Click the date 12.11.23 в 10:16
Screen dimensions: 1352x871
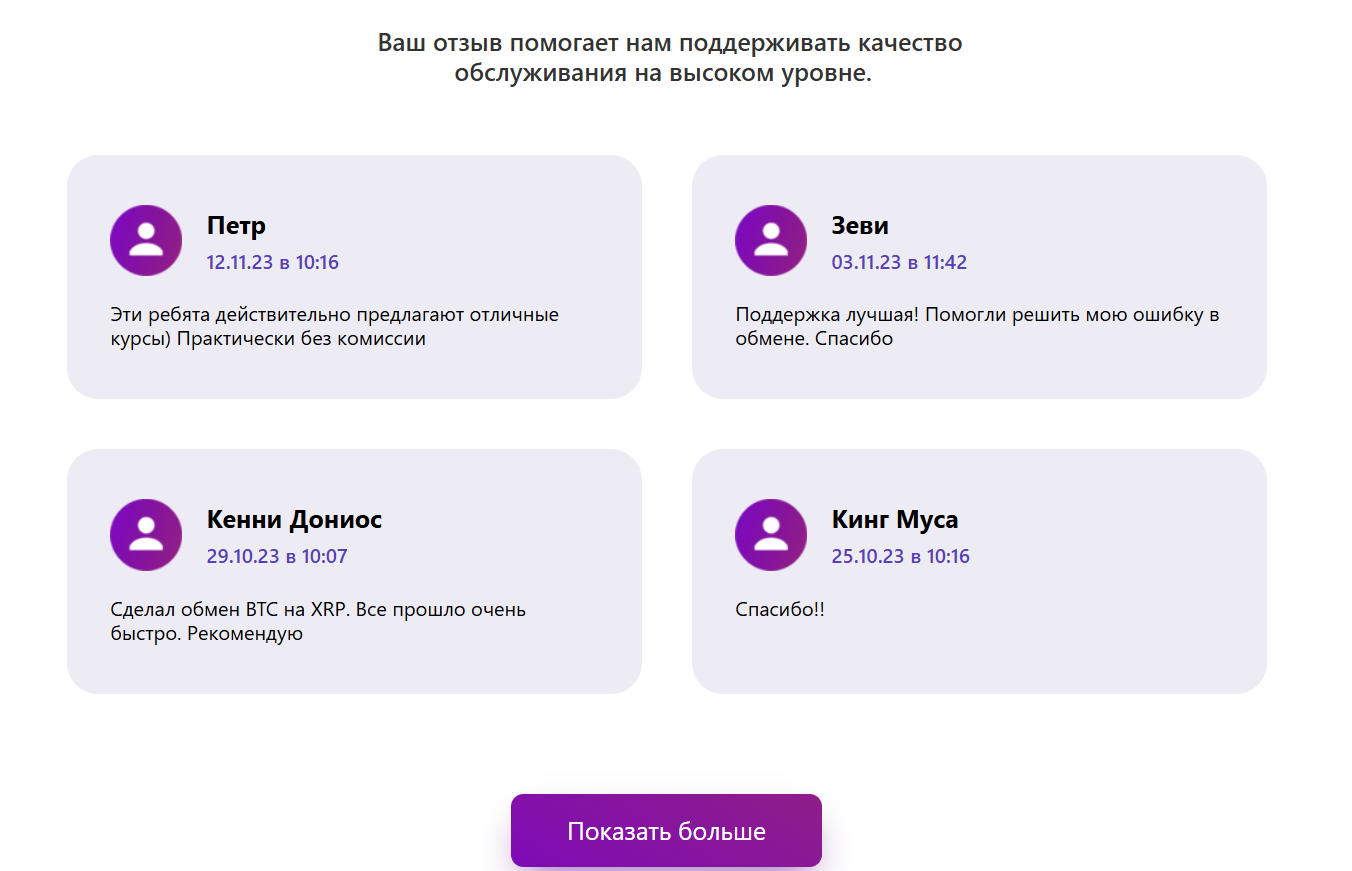(x=273, y=263)
